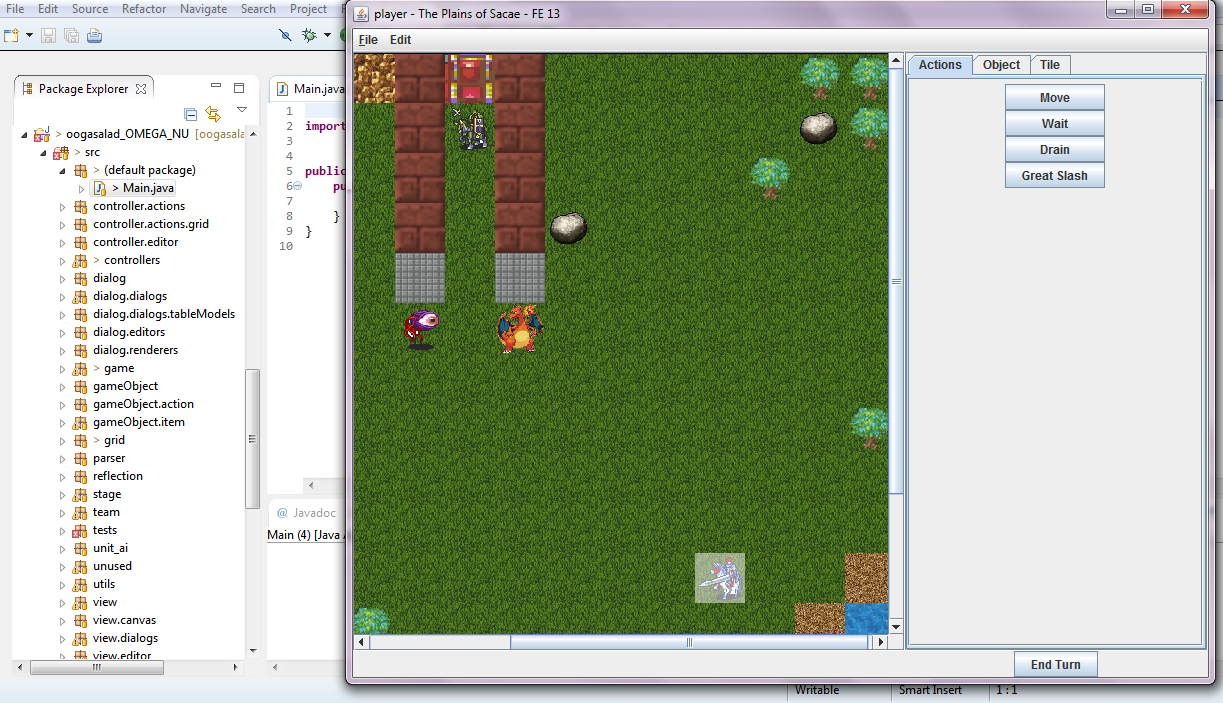The height and width of the screenshot is (703, 1223).
Task: Open the Edit menu in game window
Action: (400, 40)
